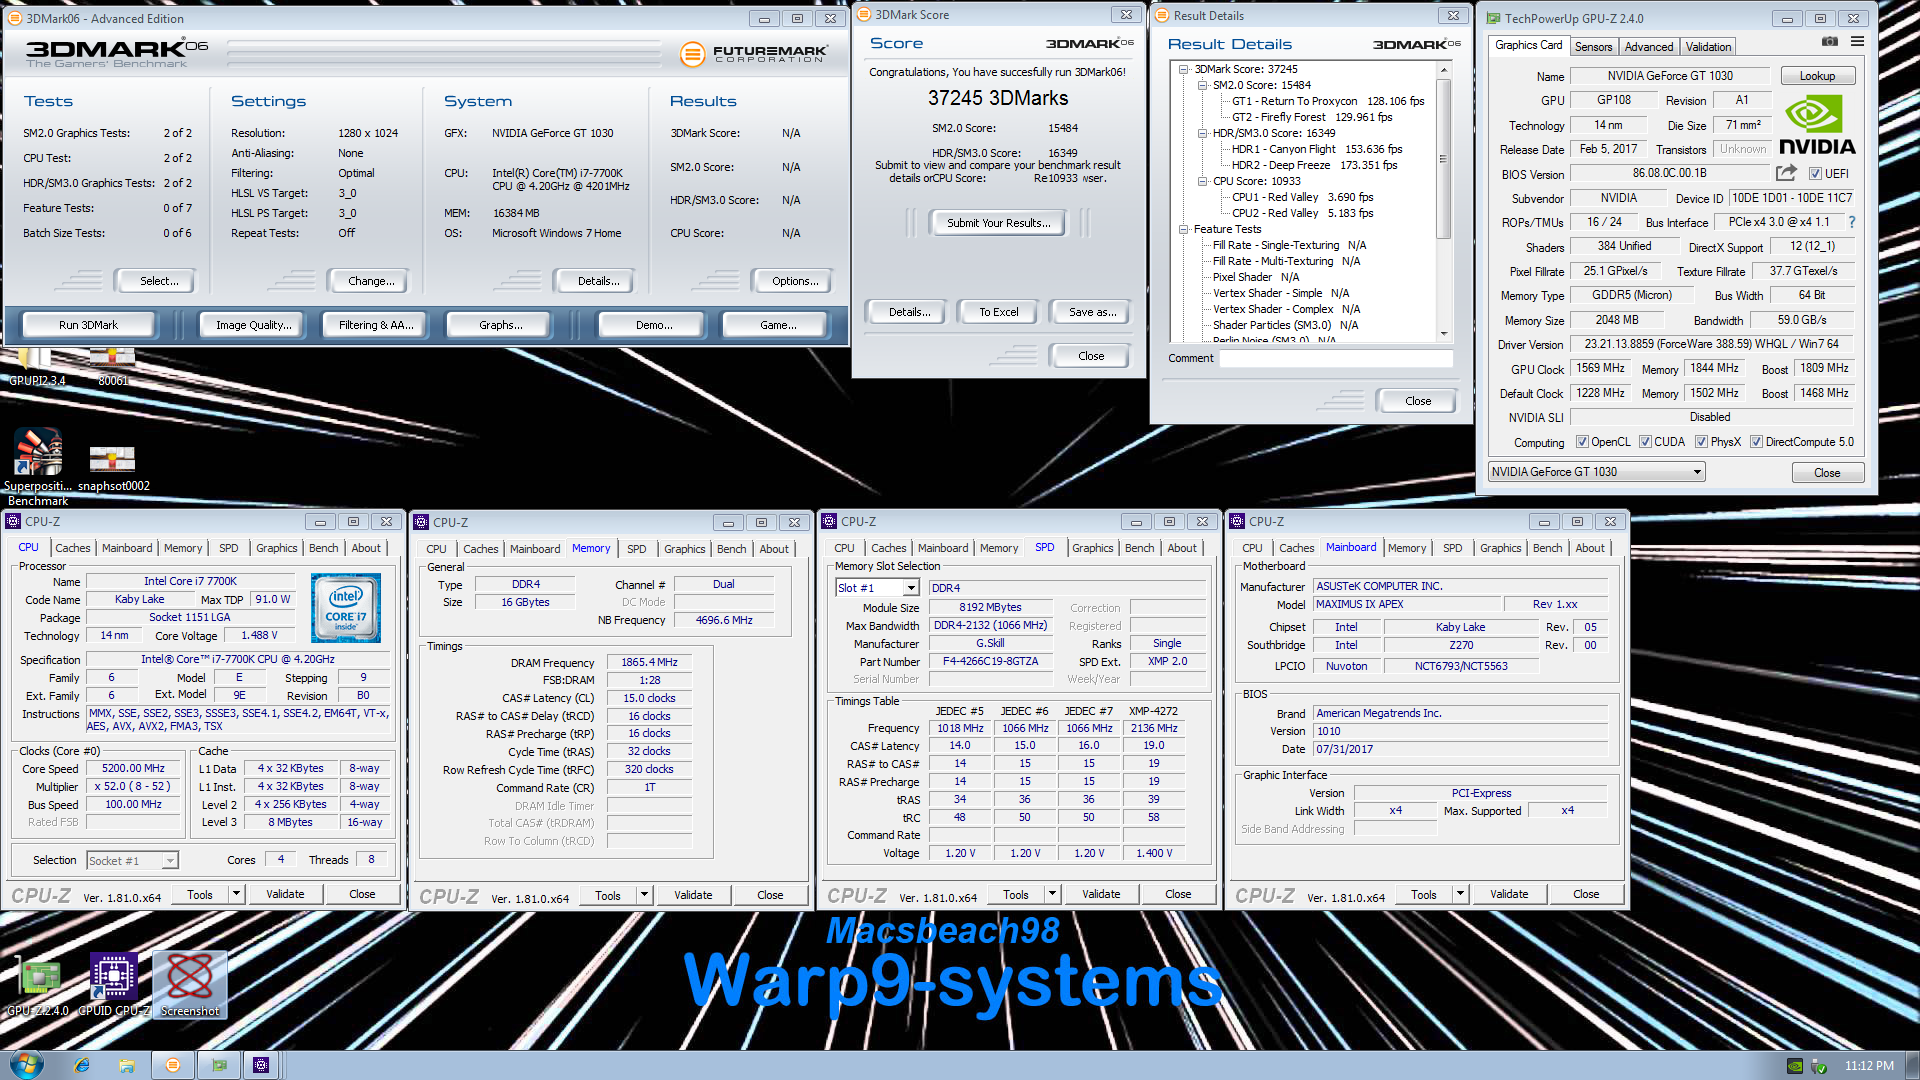Toggle the DirectCompute 5.0 checkbox
Screen dimensions: 1920x1080
coord(1756,441)
